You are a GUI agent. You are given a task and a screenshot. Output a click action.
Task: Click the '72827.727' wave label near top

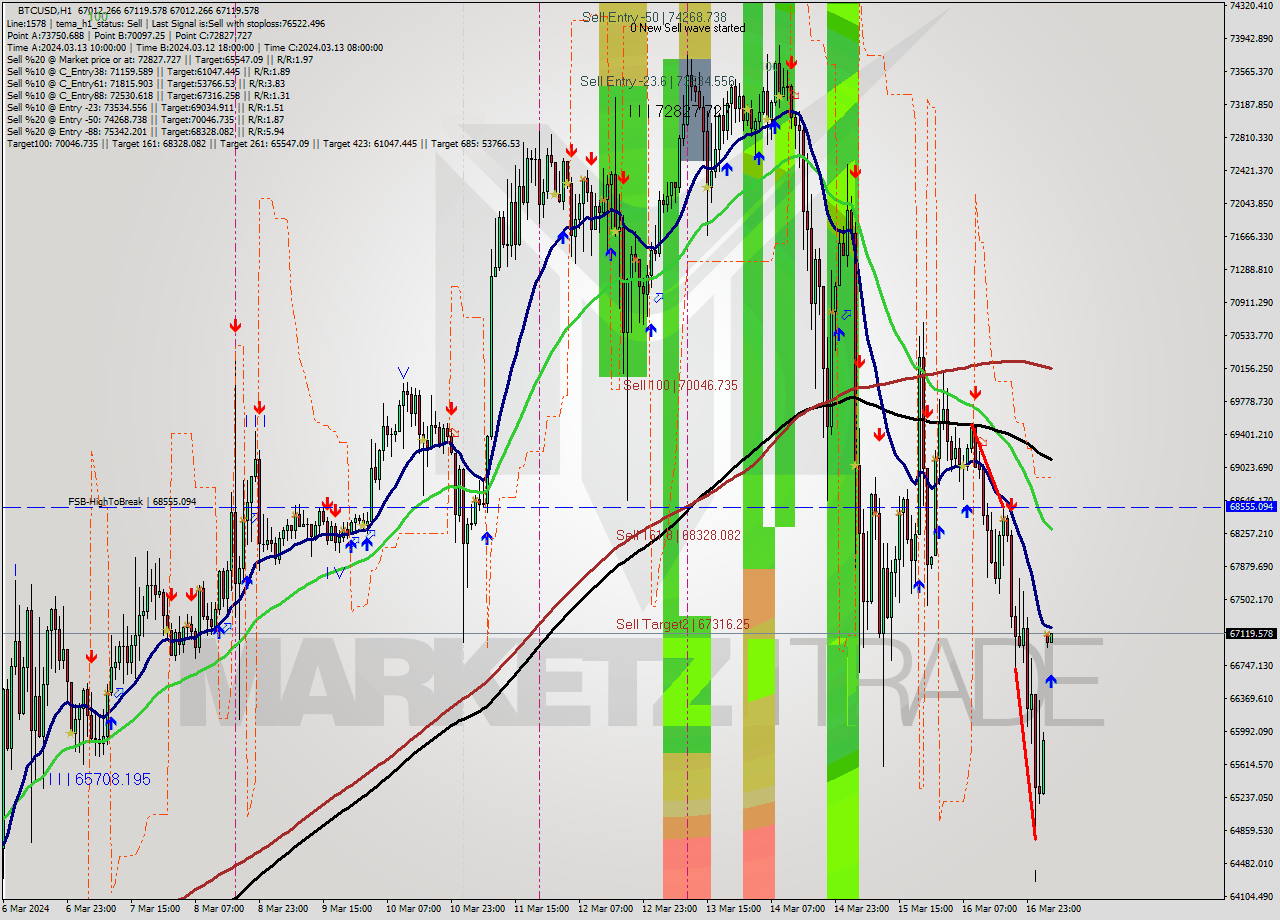click(x=679, y=111)
